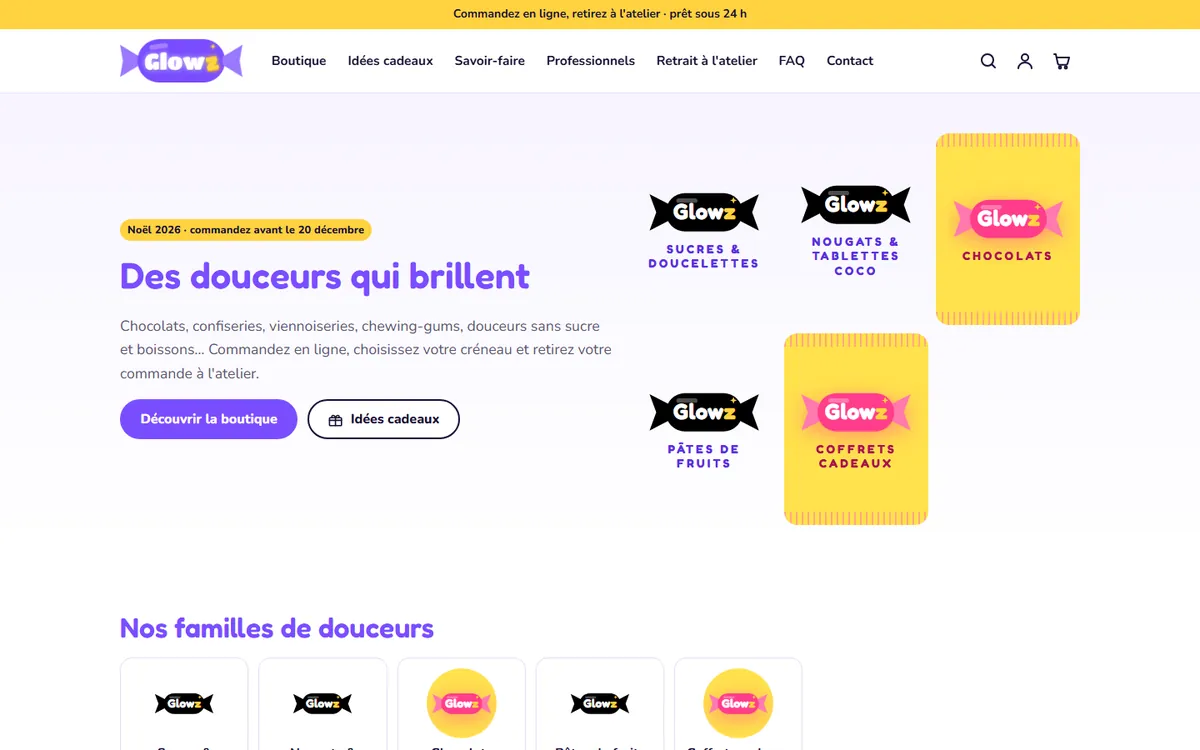
Task: Click the Idées cadeaux button with gift icon
Action: (x=384, y=419)
